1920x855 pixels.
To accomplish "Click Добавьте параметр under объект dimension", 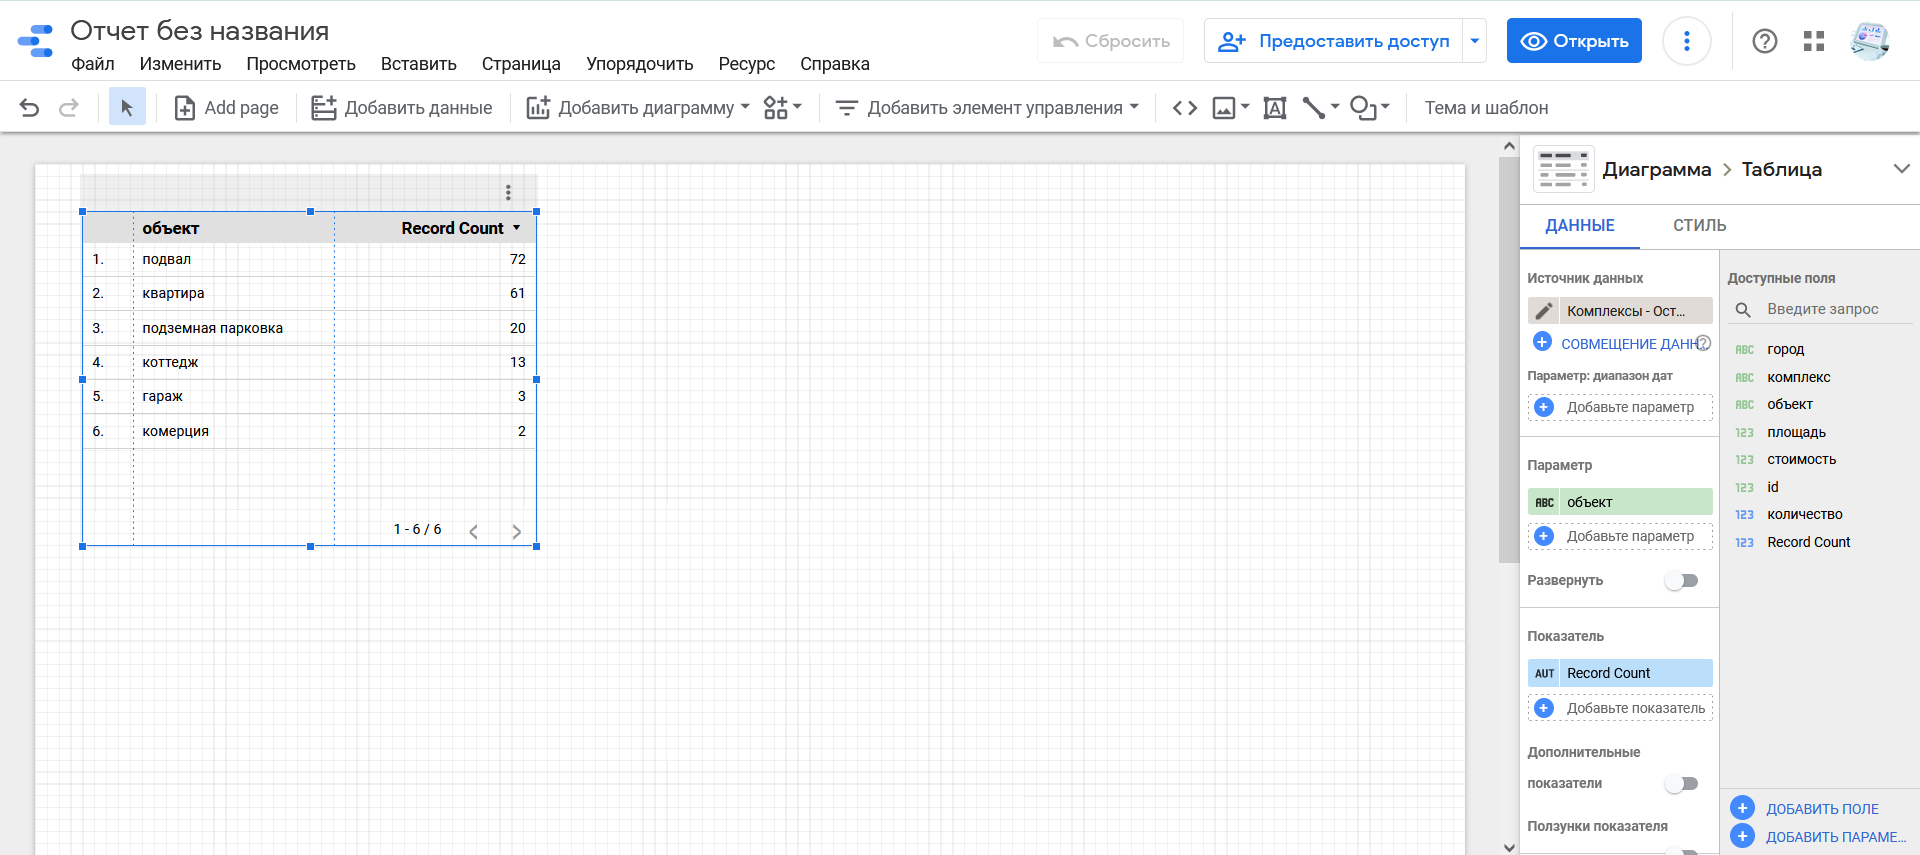I will 1620,536.
